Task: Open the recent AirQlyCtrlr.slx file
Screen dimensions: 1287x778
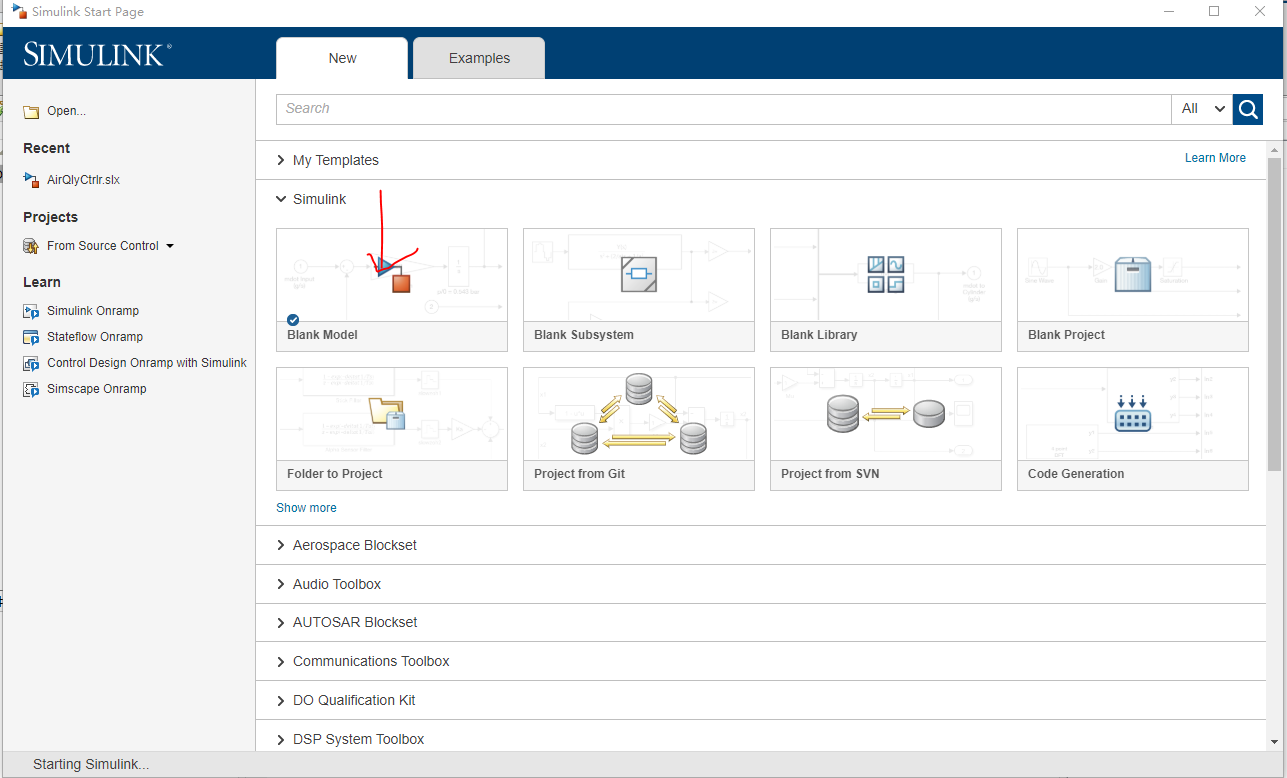Action: click(83, 180)
